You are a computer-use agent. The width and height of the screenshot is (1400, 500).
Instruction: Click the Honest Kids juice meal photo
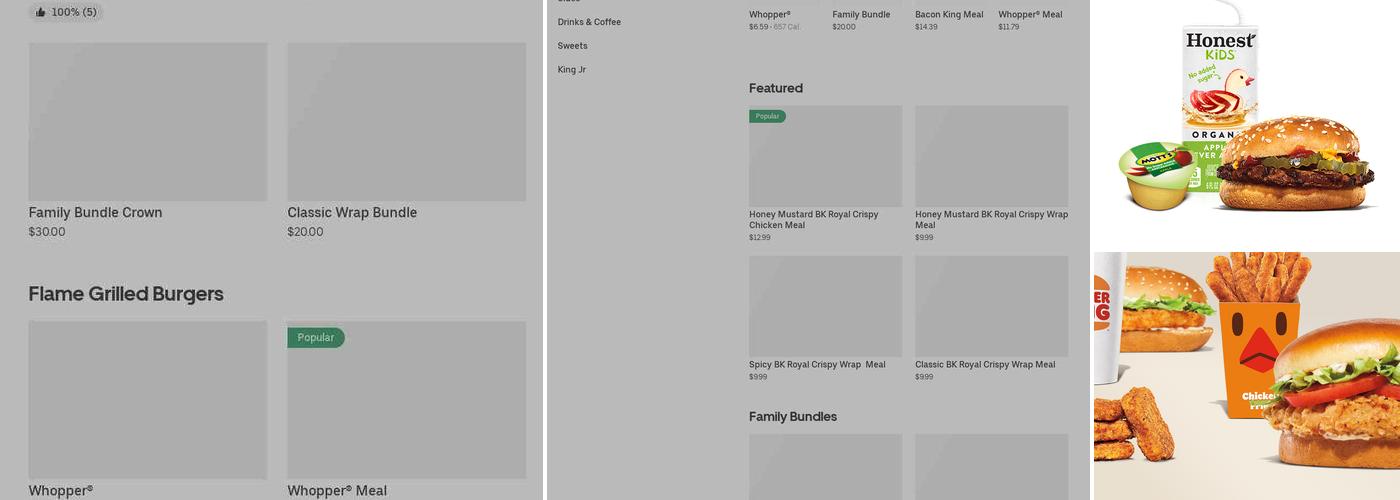pos(1246,120)
